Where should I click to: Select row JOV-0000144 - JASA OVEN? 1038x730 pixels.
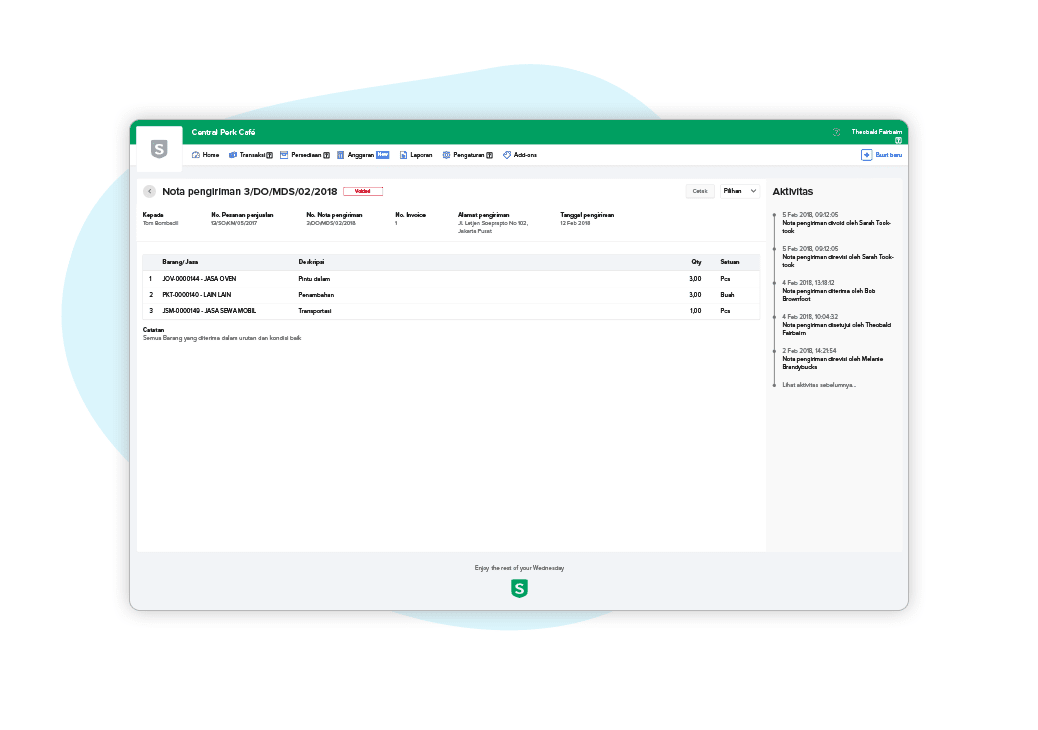tap(451, 279)
